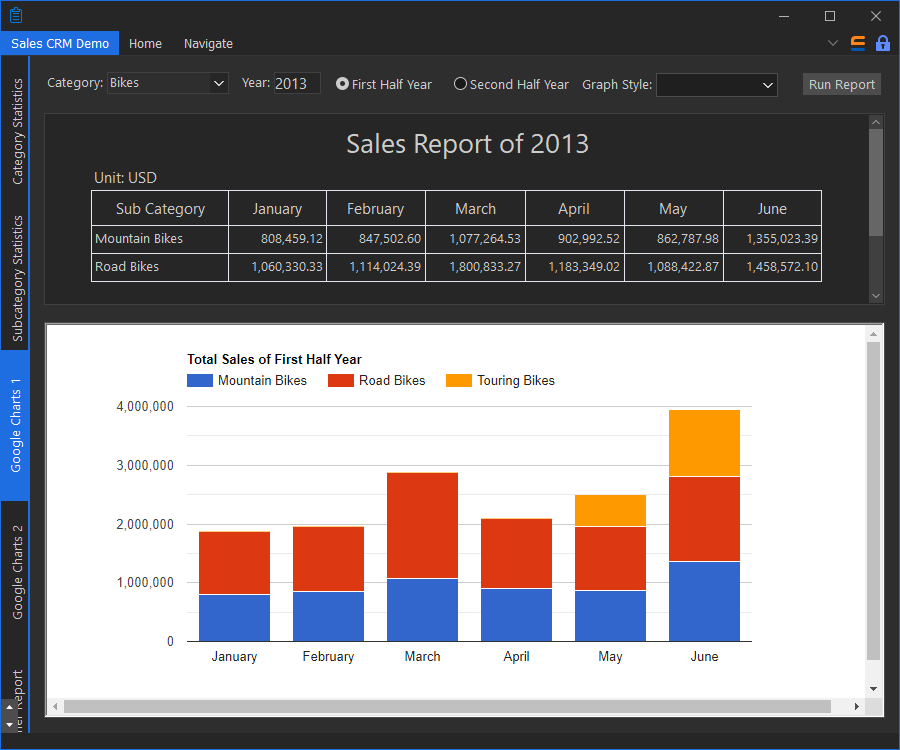Switch to Google Charts 1 side tab
Screen dimensions: 900x750
click(15, 425)
